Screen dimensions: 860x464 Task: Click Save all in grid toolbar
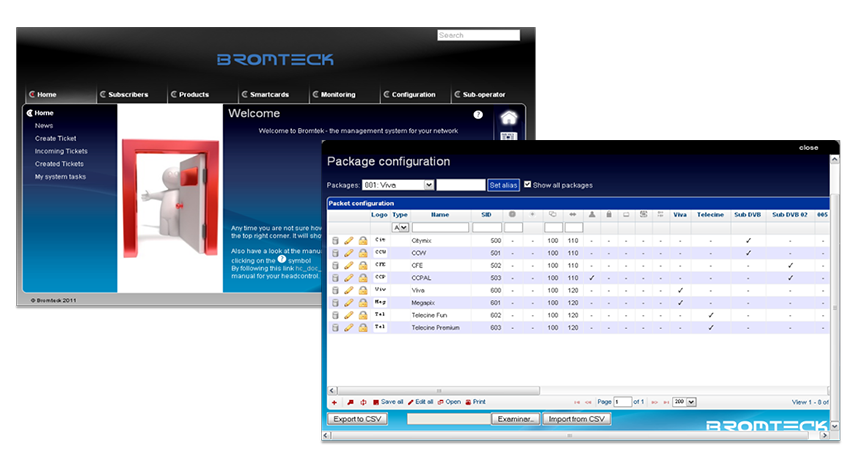[388, 402]
